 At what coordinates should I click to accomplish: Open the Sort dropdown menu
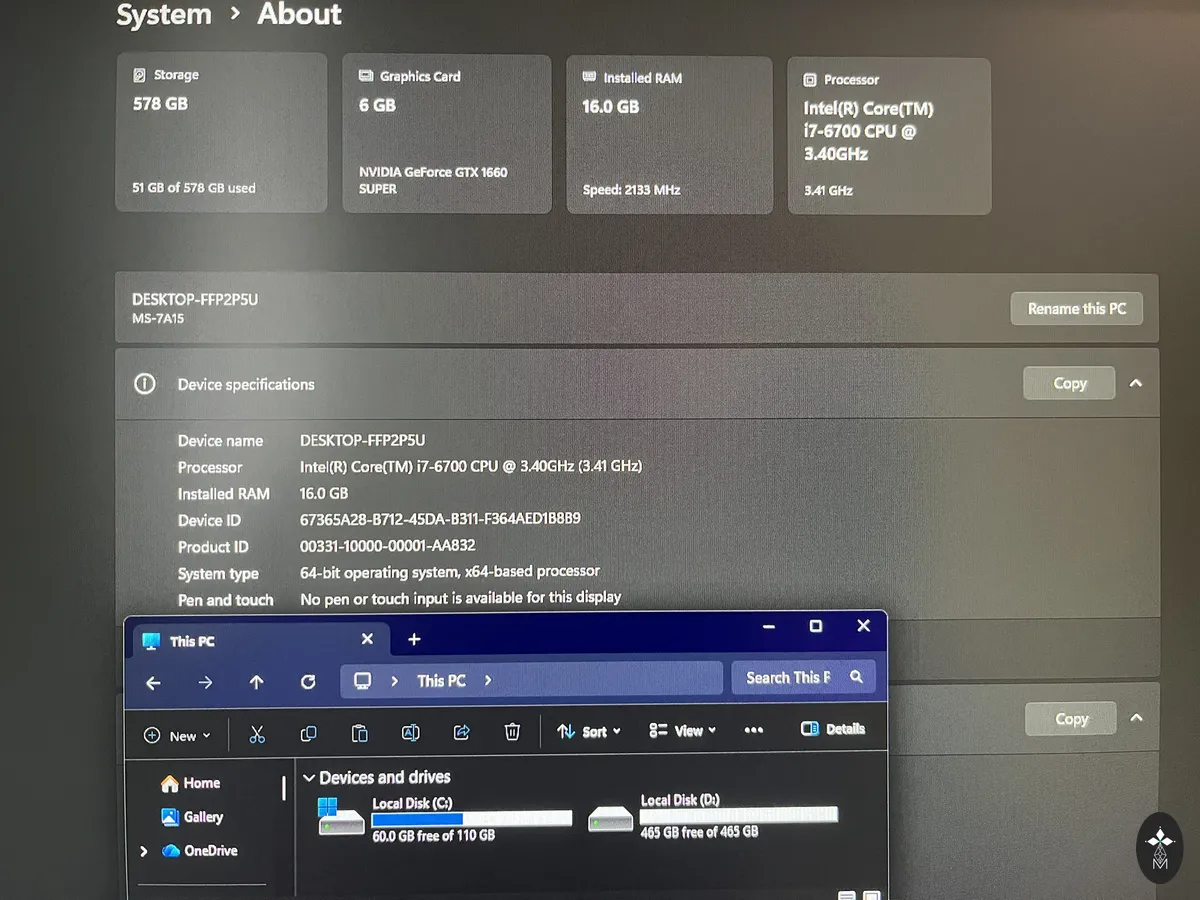pos(588,732)
